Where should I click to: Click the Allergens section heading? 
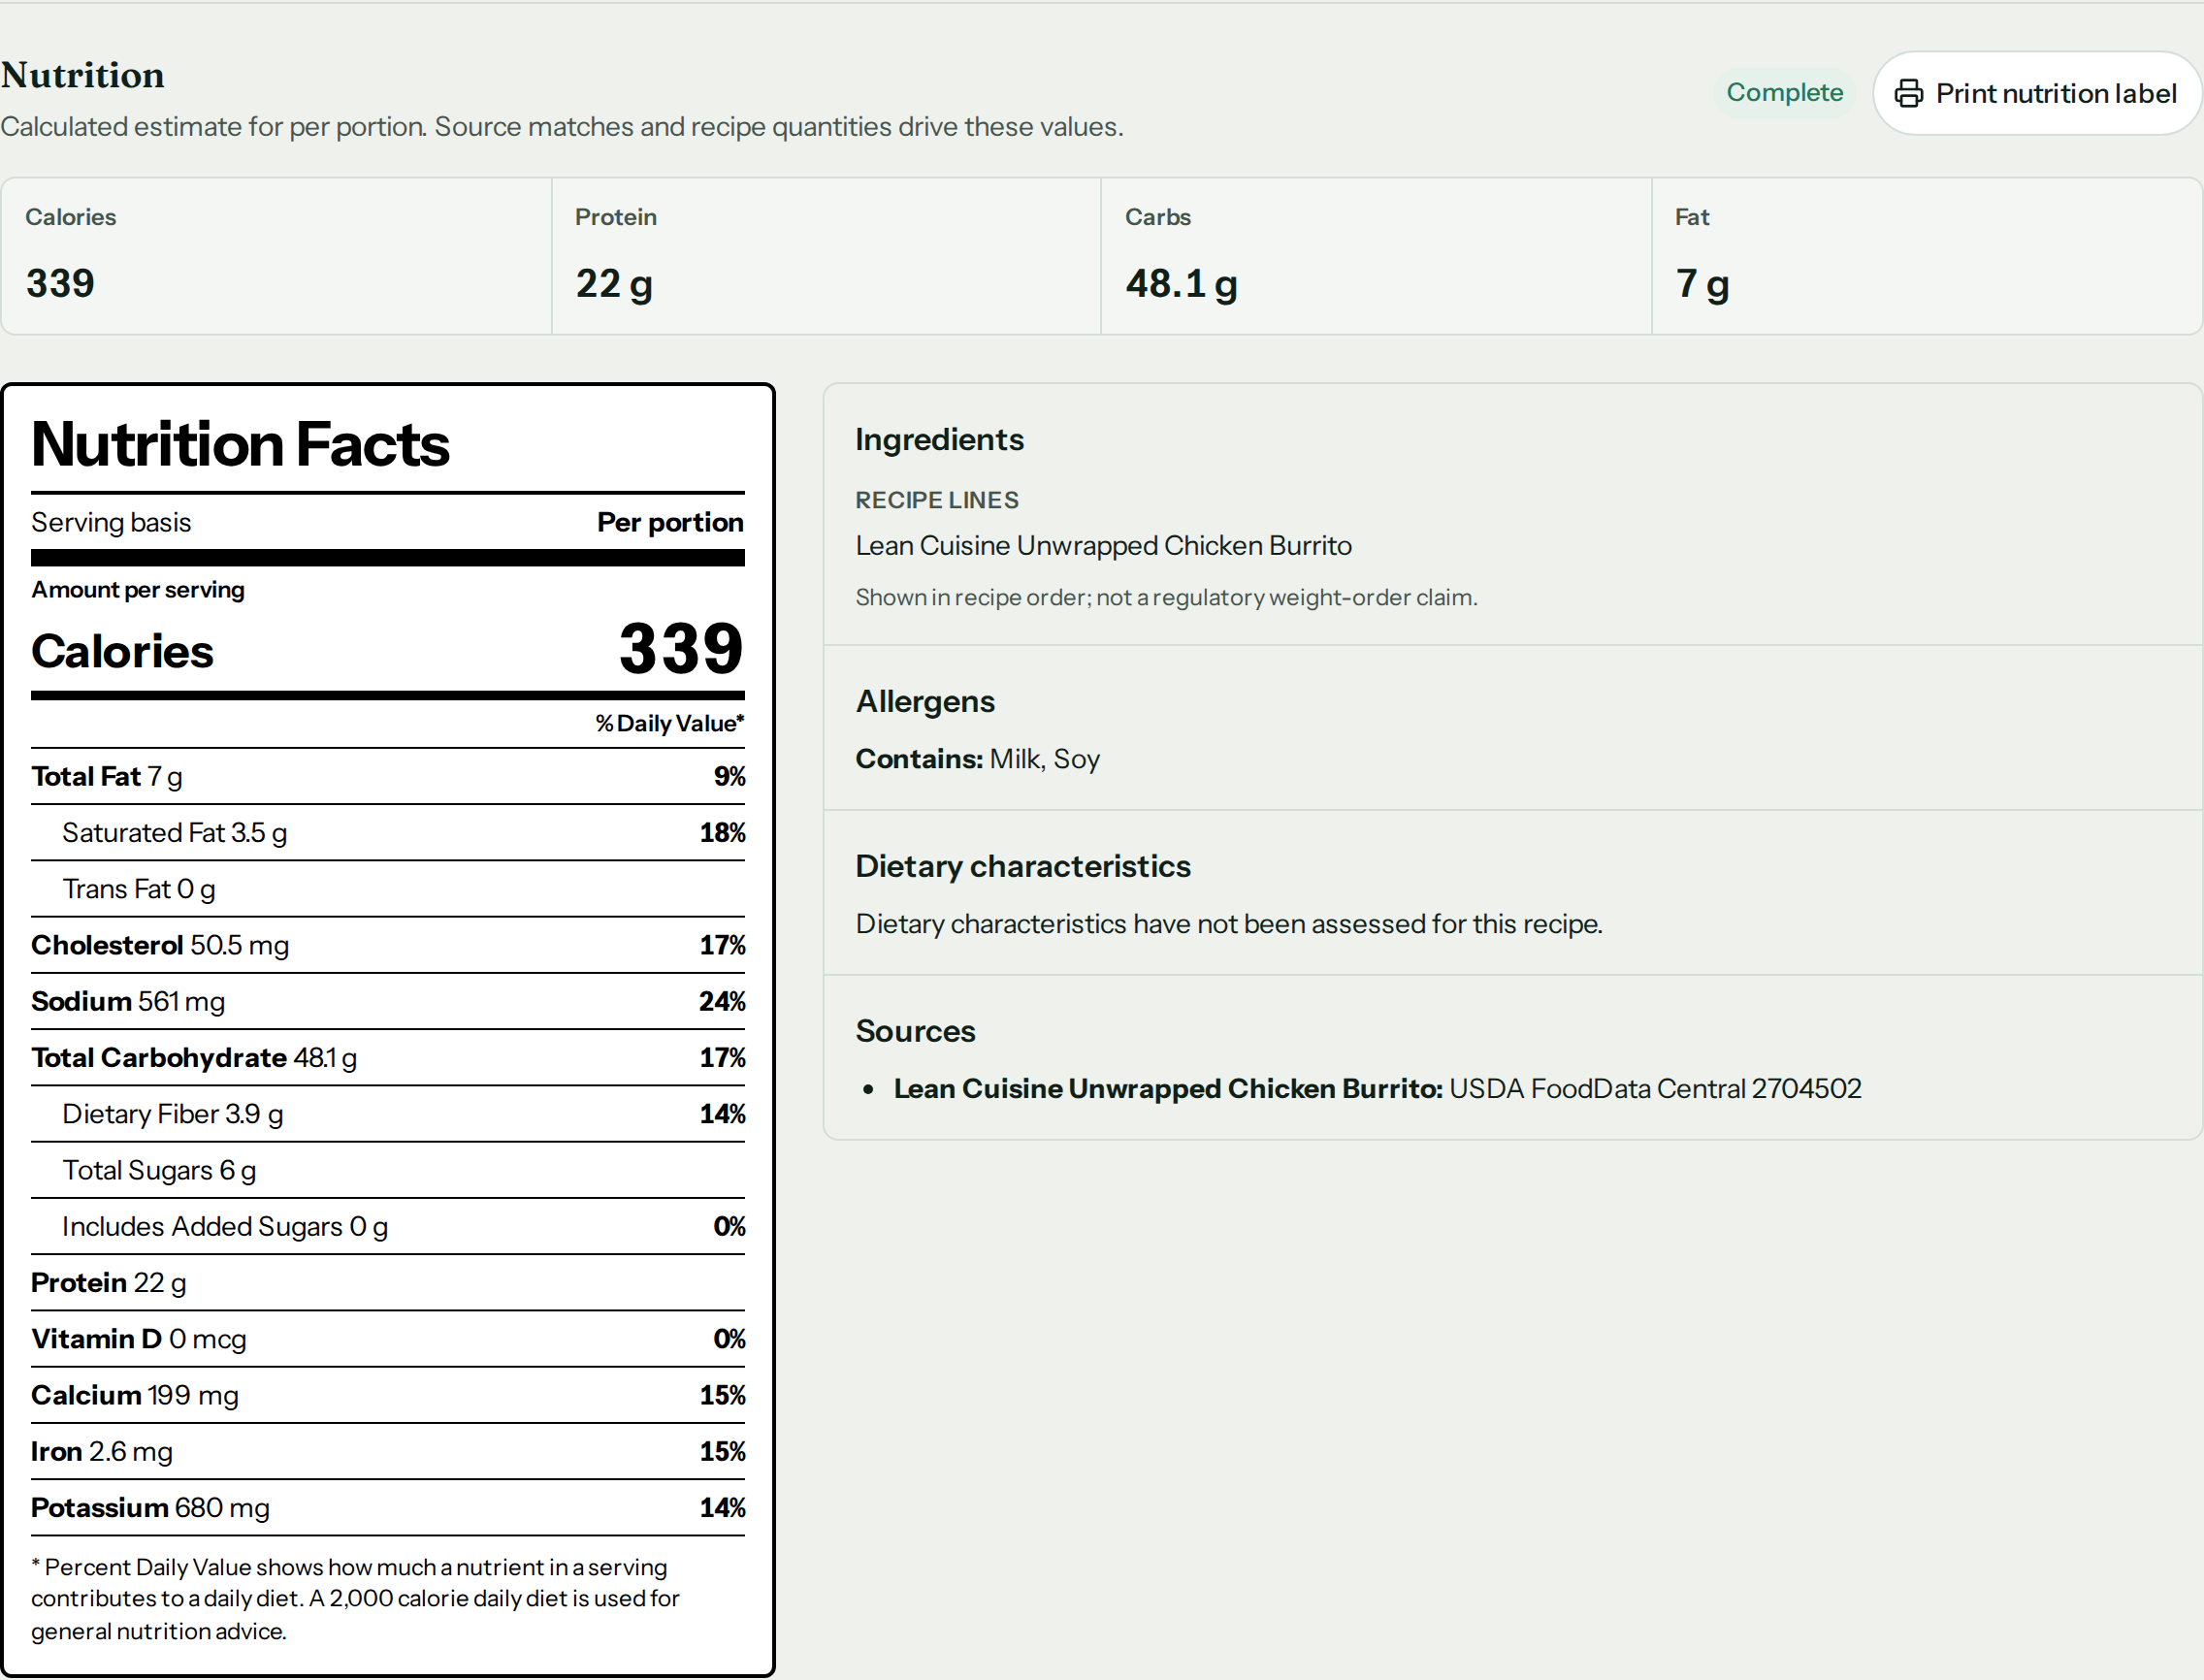tap(925, 701)
